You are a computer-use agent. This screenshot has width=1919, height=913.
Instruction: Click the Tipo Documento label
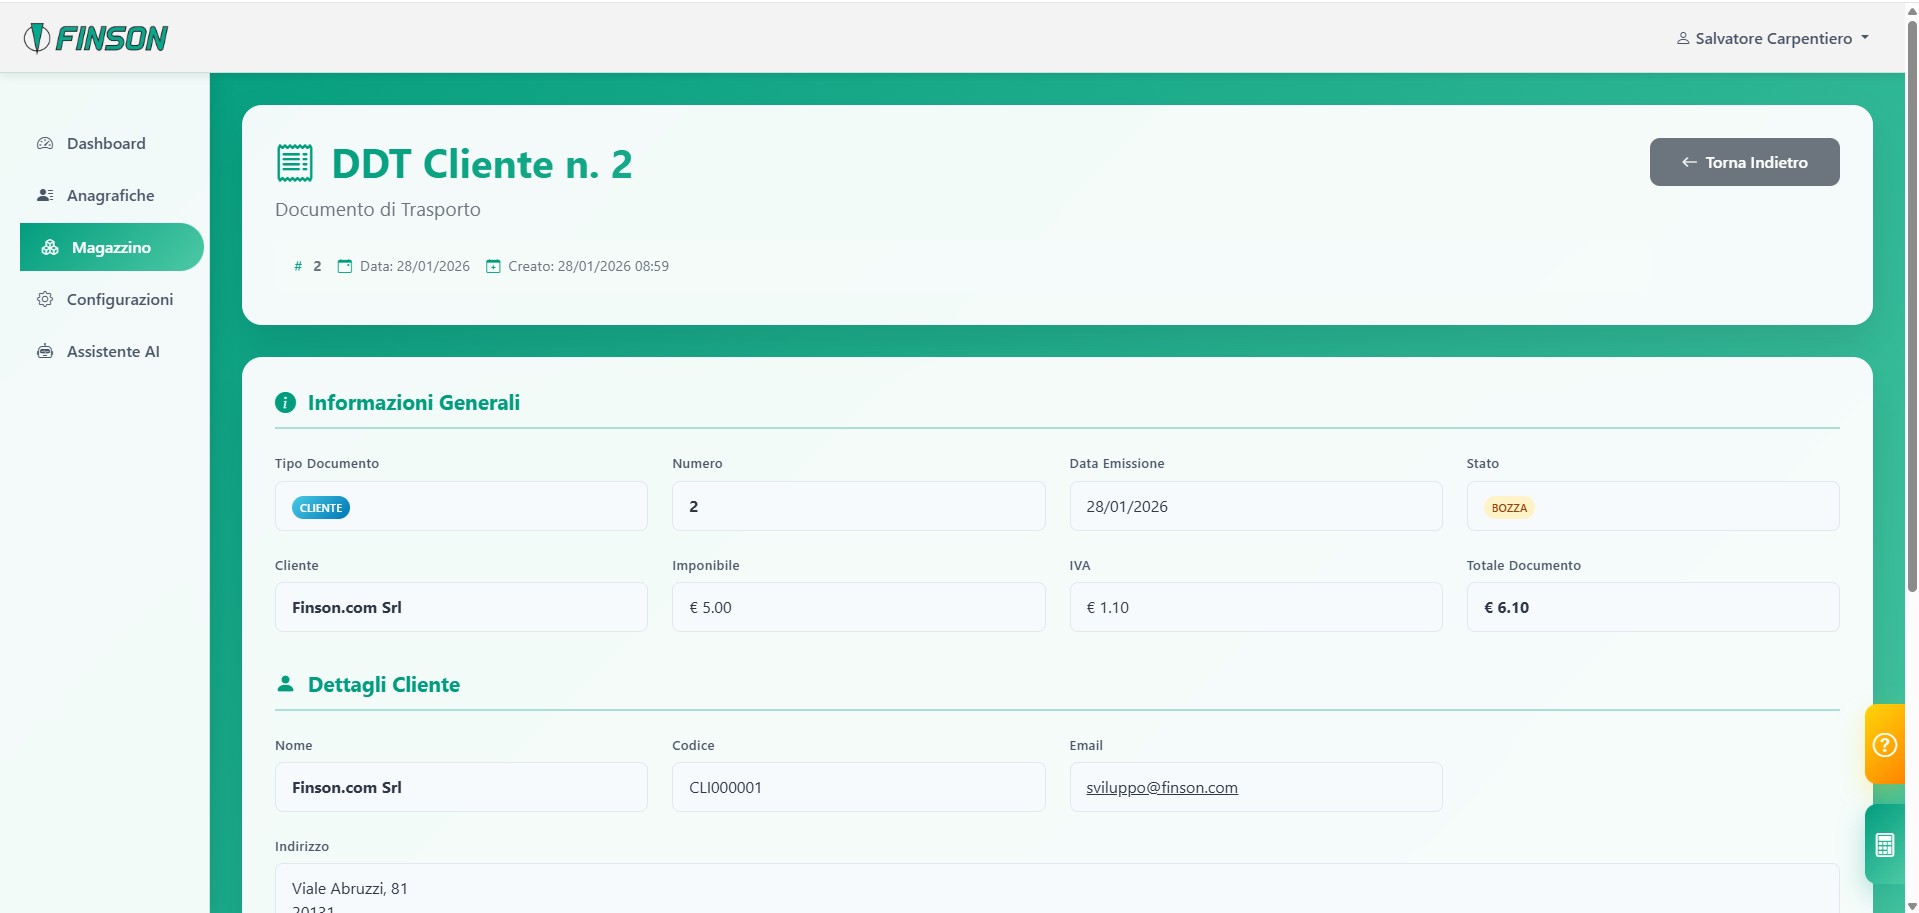[327, 463]
